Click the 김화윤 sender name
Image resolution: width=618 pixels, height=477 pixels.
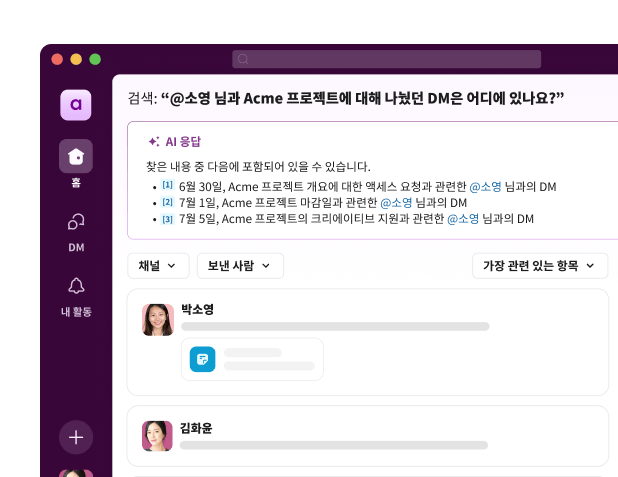[196, 428]
